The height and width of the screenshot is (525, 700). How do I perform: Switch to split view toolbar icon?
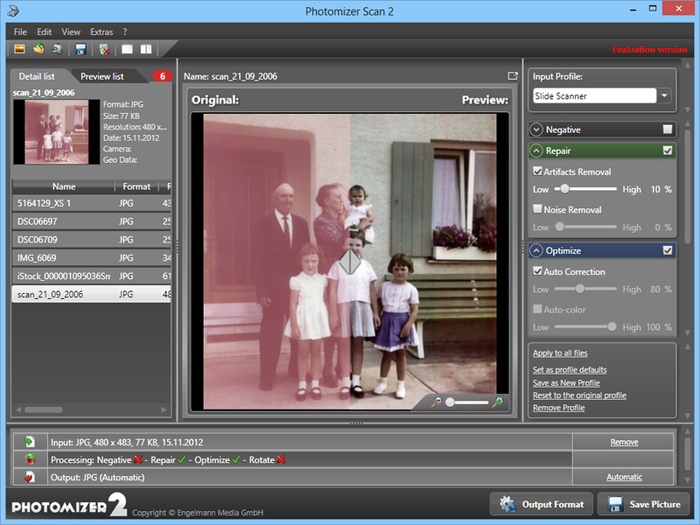pyautogui.click(x=146, y=48)
